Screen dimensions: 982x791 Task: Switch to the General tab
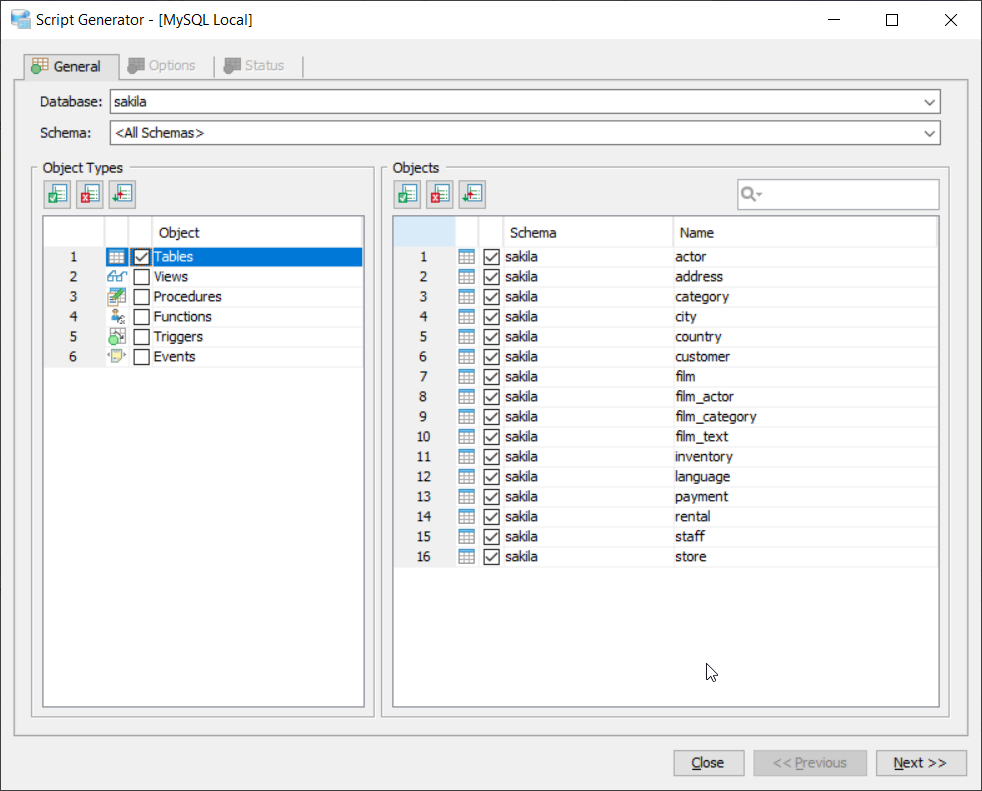(67, 66)
